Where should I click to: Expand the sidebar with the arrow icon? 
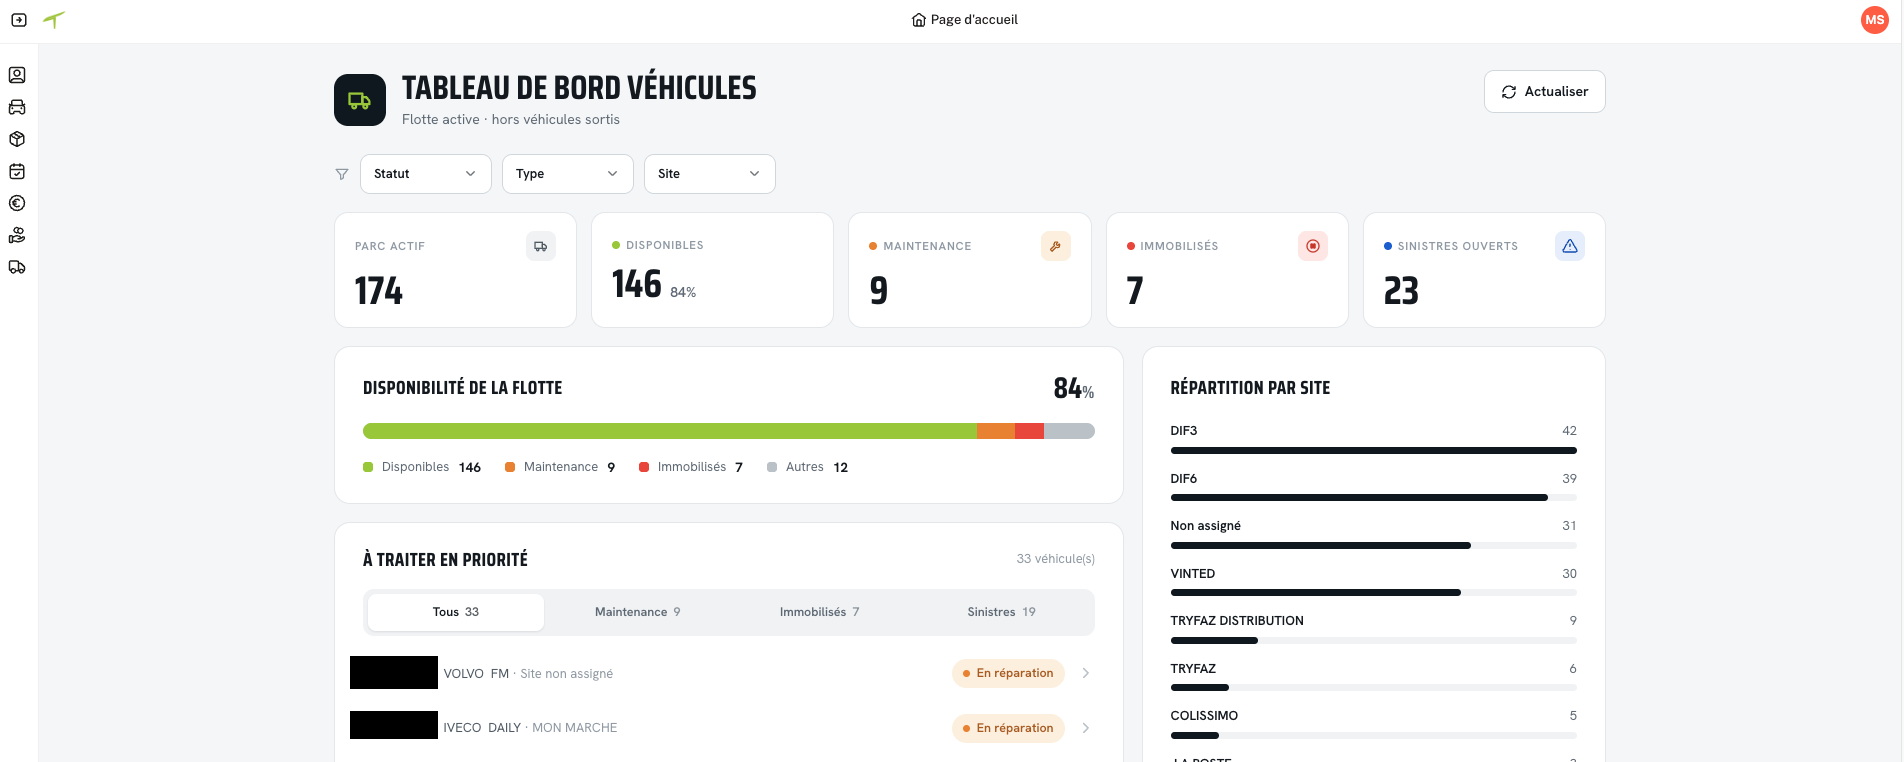point(19,20)
